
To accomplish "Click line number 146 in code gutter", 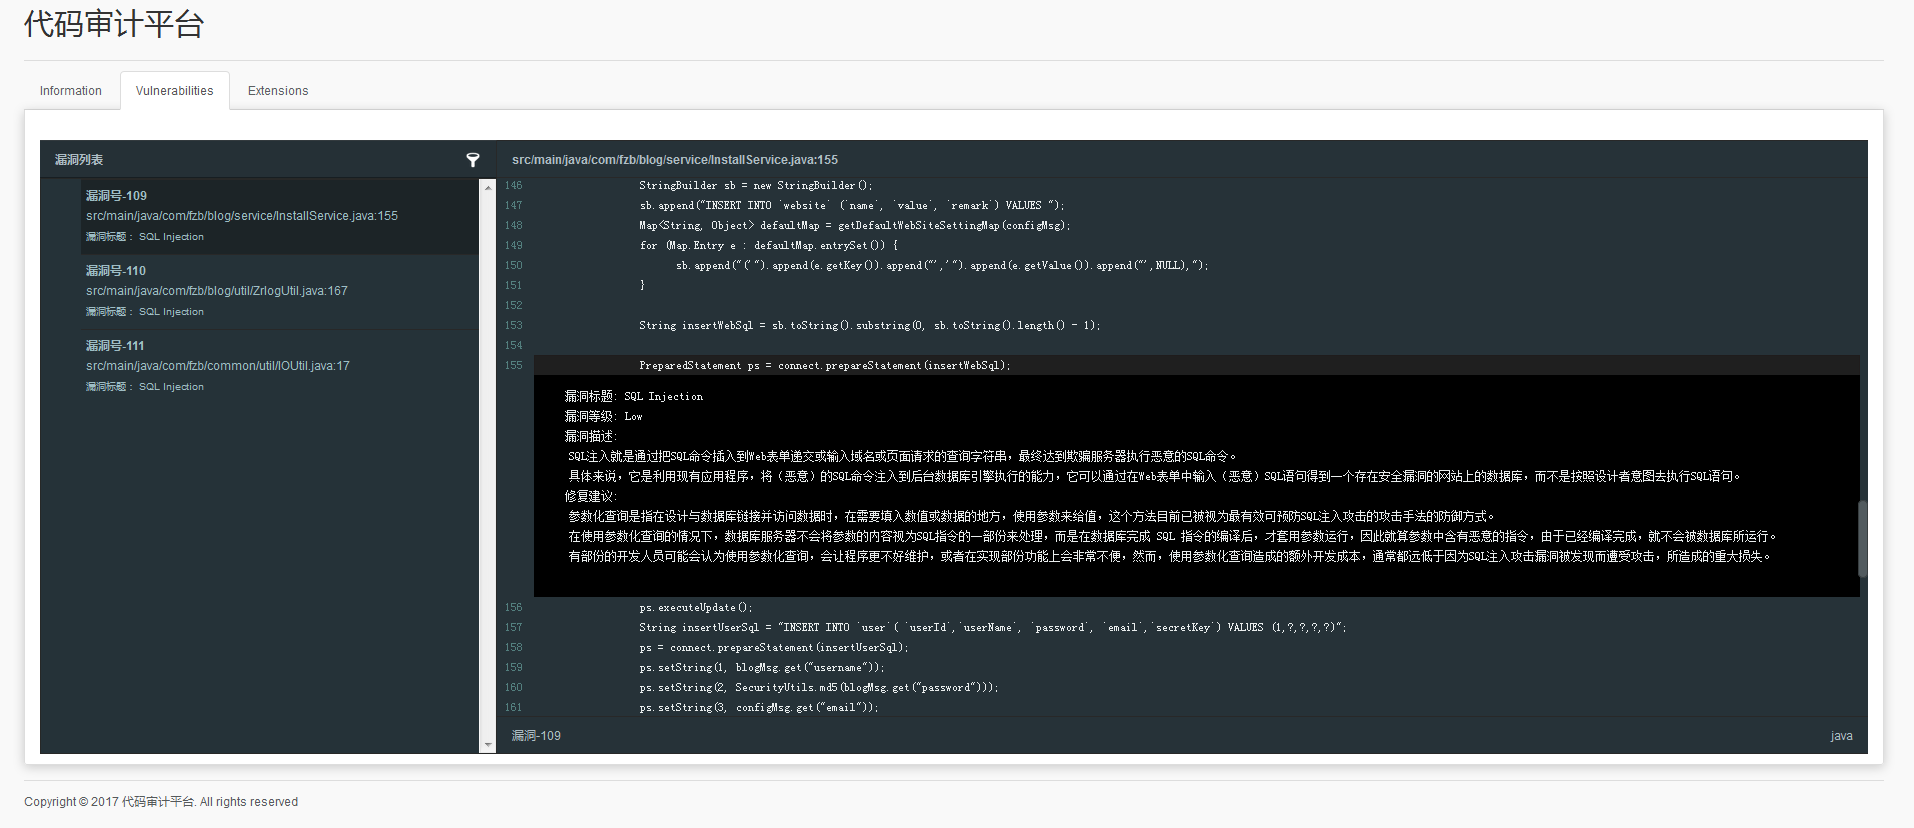I will (513, 186).
